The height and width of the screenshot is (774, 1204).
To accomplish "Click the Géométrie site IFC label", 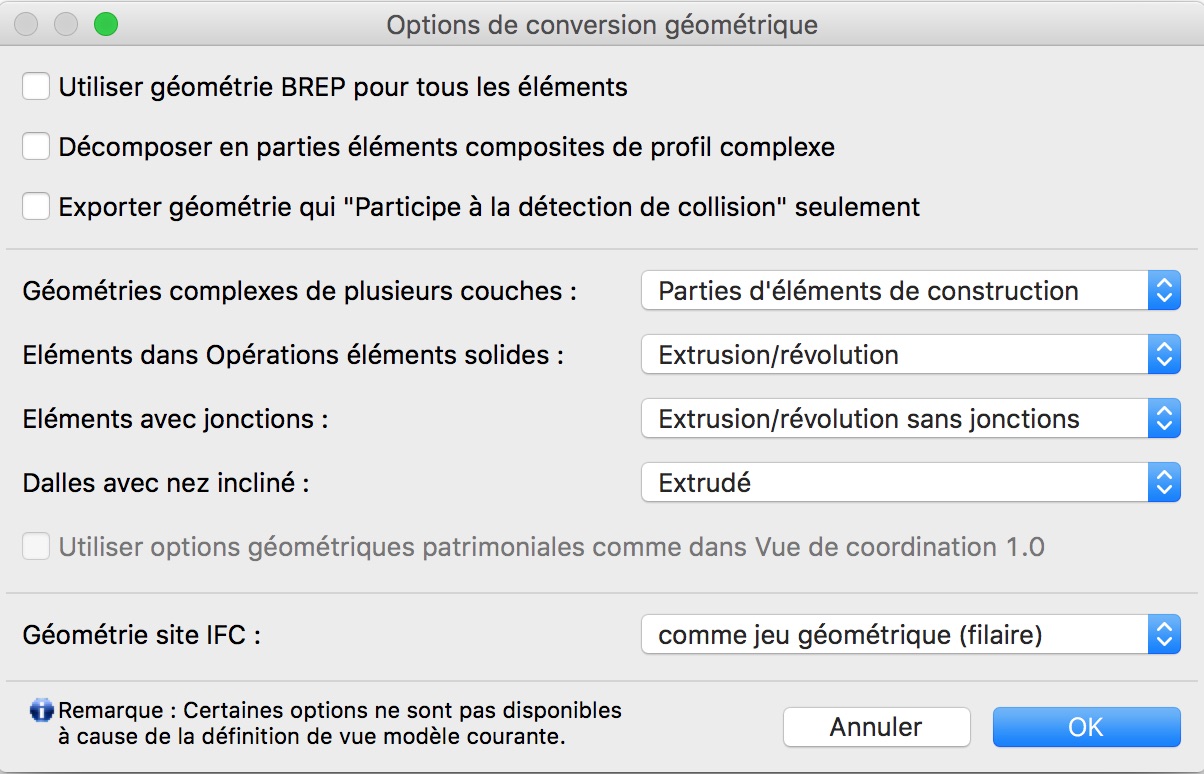I will 141,635.
